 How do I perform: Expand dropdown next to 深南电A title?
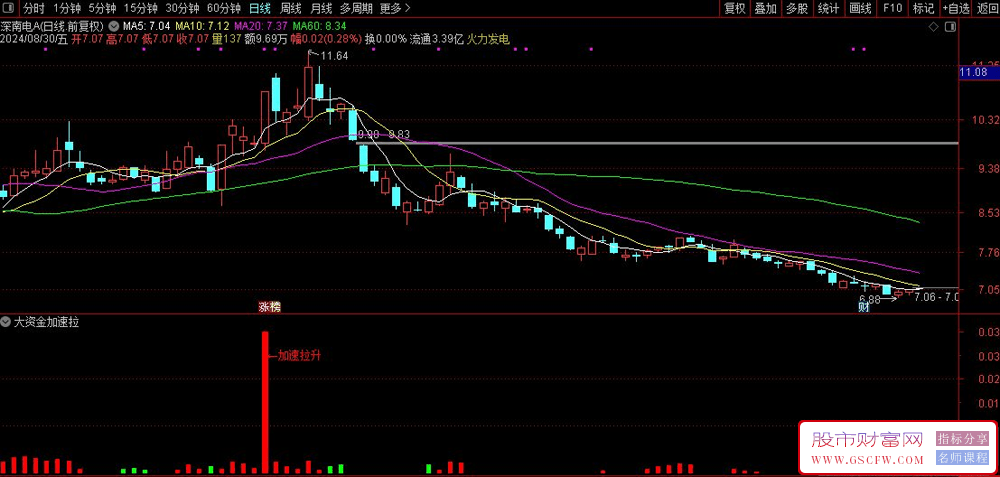coord(114,27)
